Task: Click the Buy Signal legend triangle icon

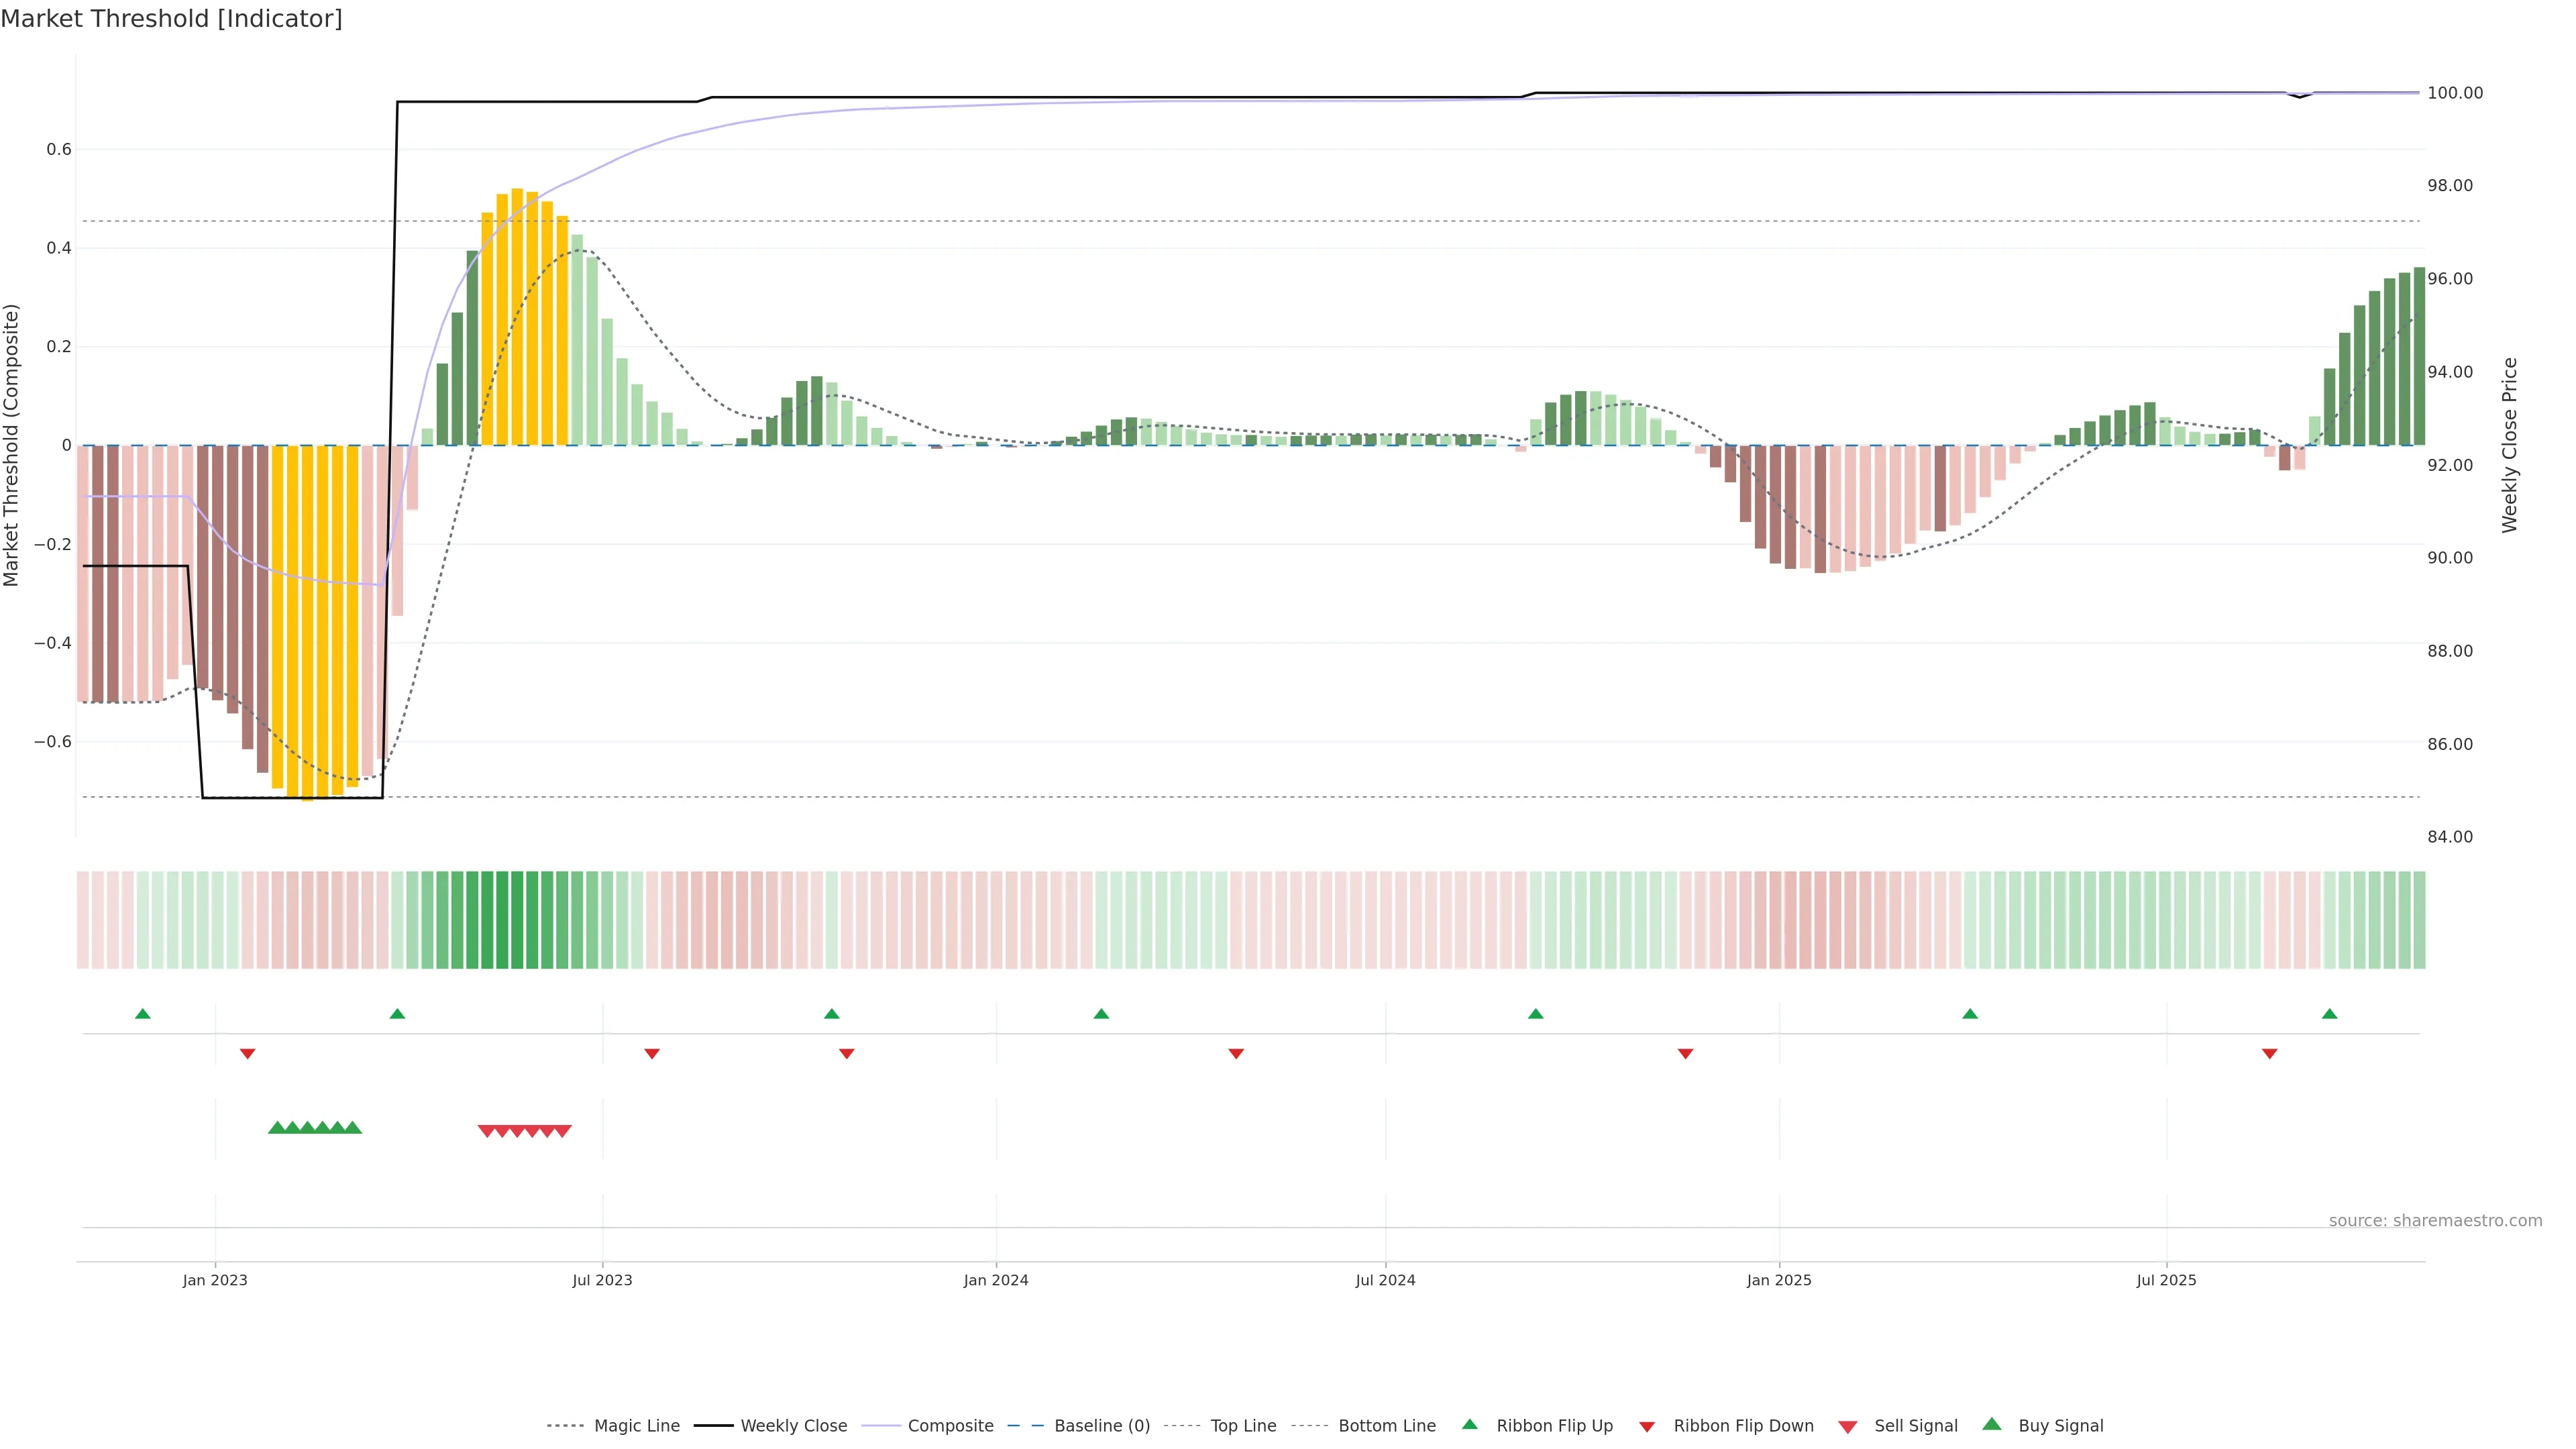Action: coord(1992,1425)
